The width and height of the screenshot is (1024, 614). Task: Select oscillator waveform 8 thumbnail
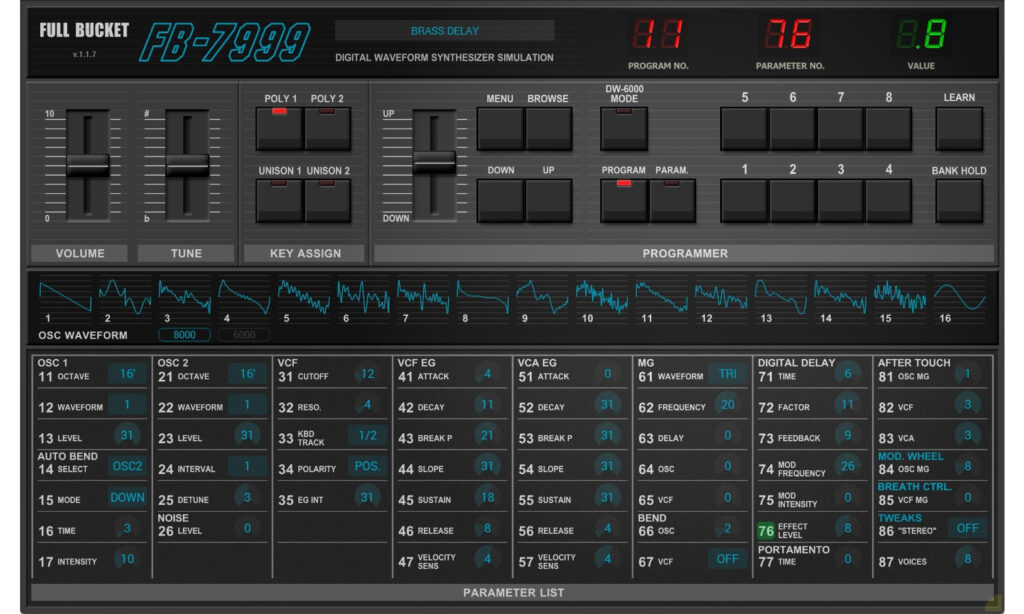click(483, 299)
